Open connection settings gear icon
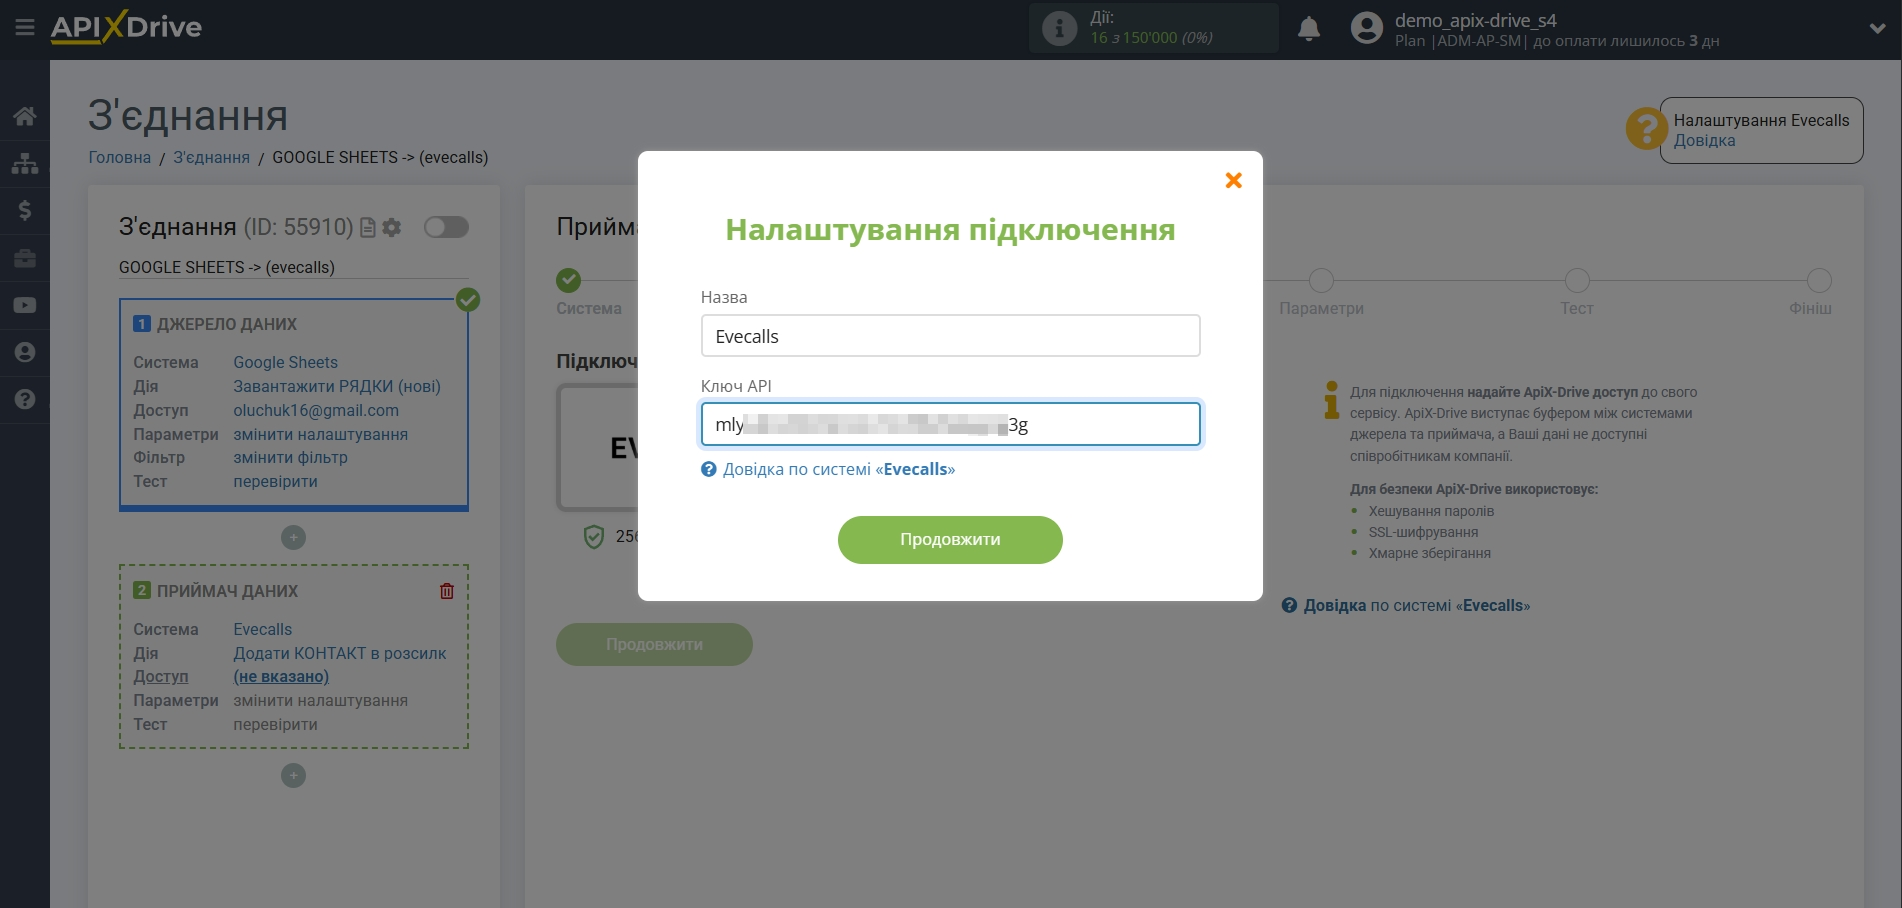 click(x=392, y=228)
